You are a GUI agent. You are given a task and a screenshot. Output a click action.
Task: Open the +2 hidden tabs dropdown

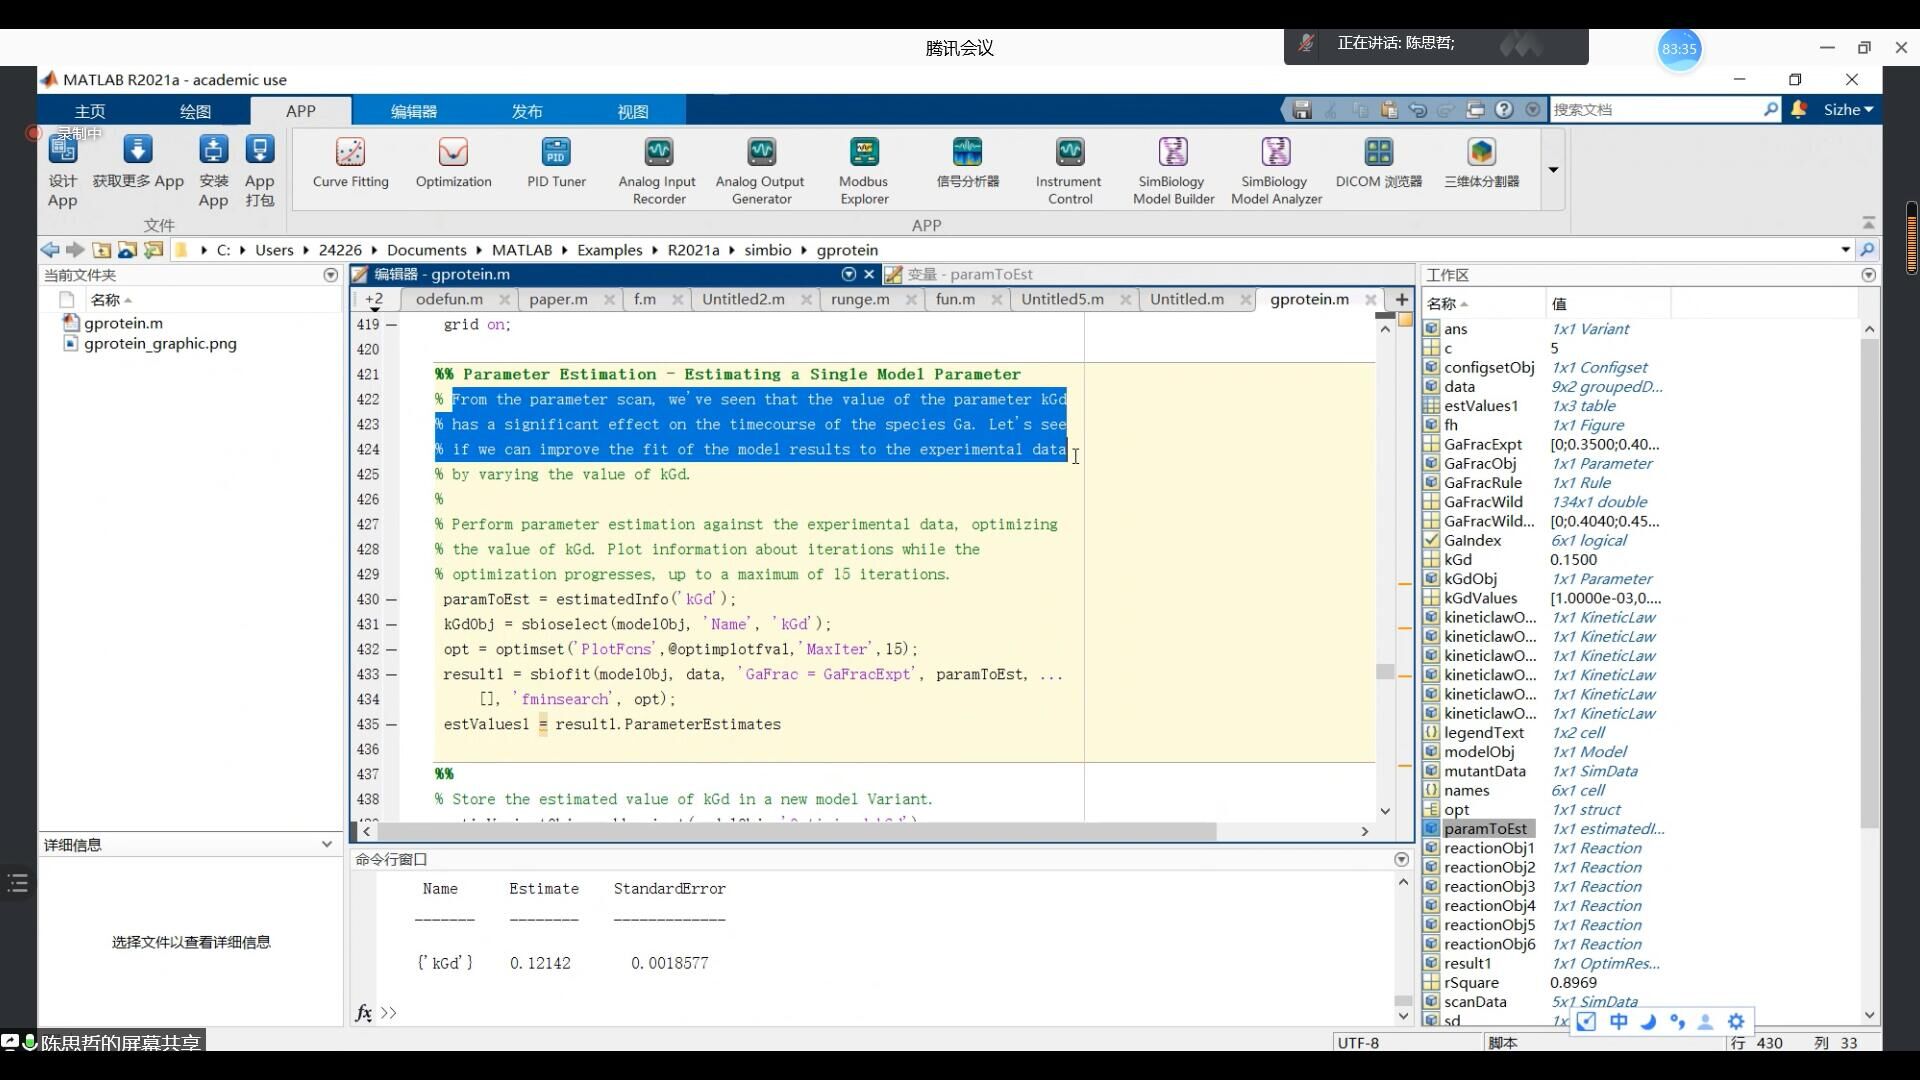tap(374, 300)
